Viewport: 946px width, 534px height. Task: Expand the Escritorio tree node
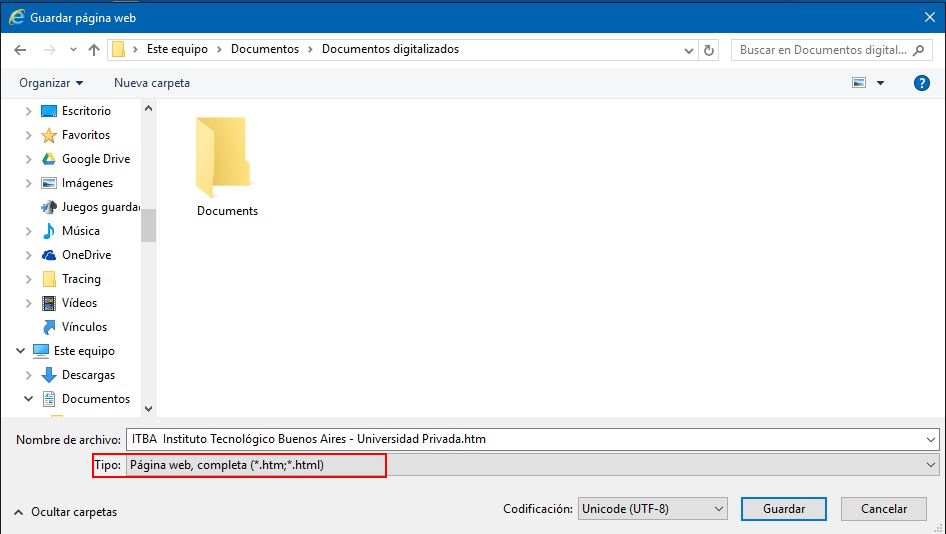28,111
